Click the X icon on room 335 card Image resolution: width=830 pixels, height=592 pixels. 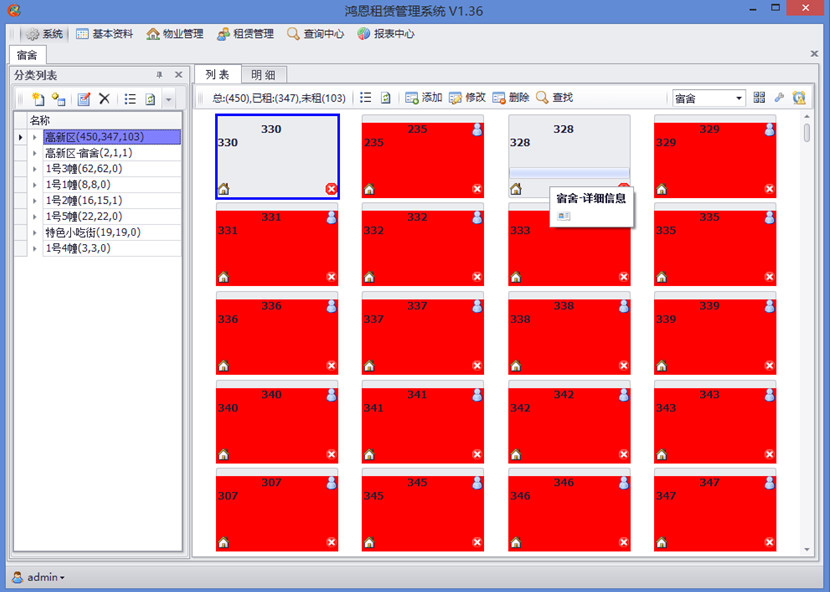[x=770, y=277]
